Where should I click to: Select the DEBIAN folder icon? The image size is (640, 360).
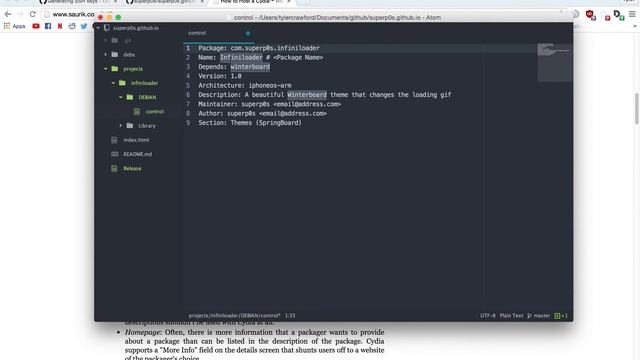(x=130, y=97)
